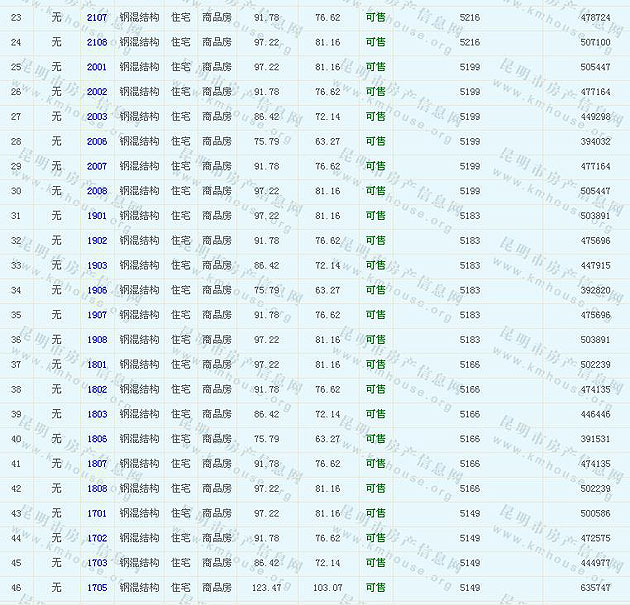The width and height of the screenshot is (630, 605).
Task: Open room 1901 details
Action: (x=97, y=216)
